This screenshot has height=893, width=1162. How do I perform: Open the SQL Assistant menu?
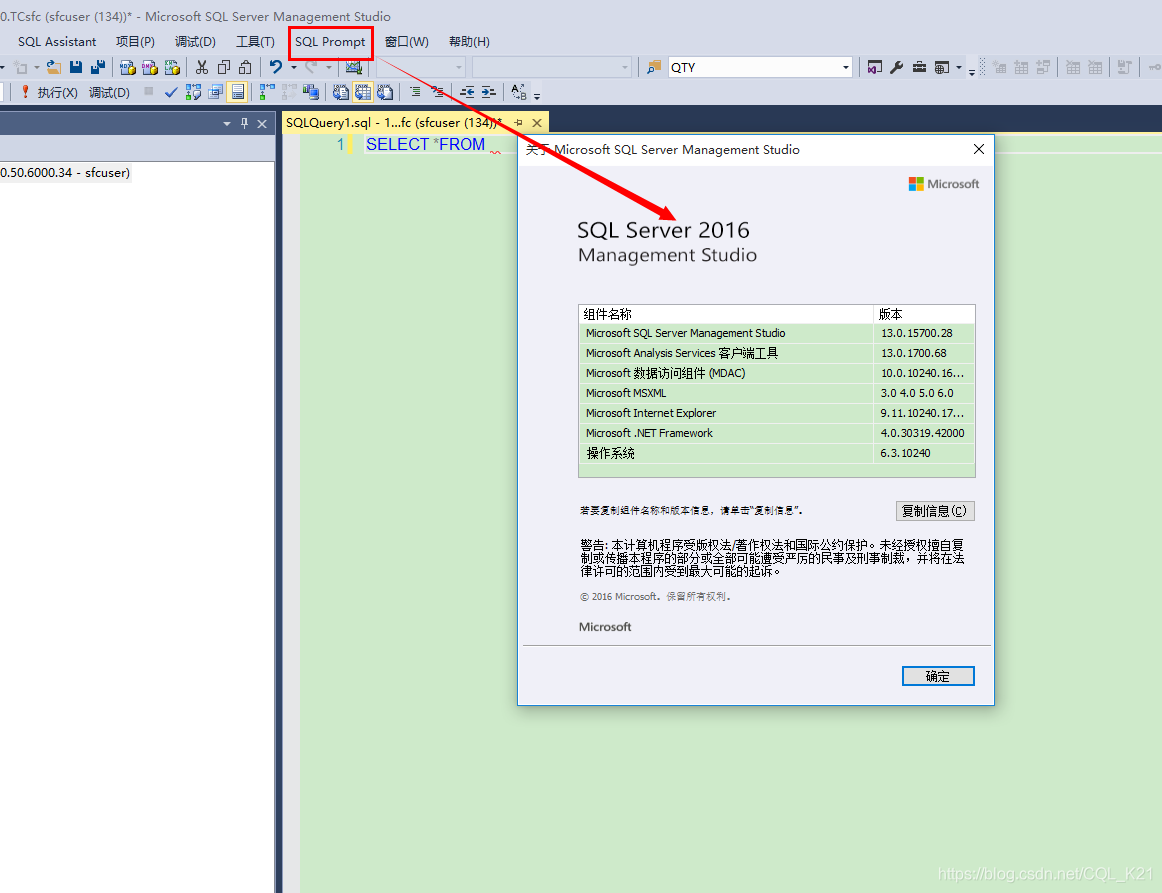pyautogui.click(x=57, y=42)
